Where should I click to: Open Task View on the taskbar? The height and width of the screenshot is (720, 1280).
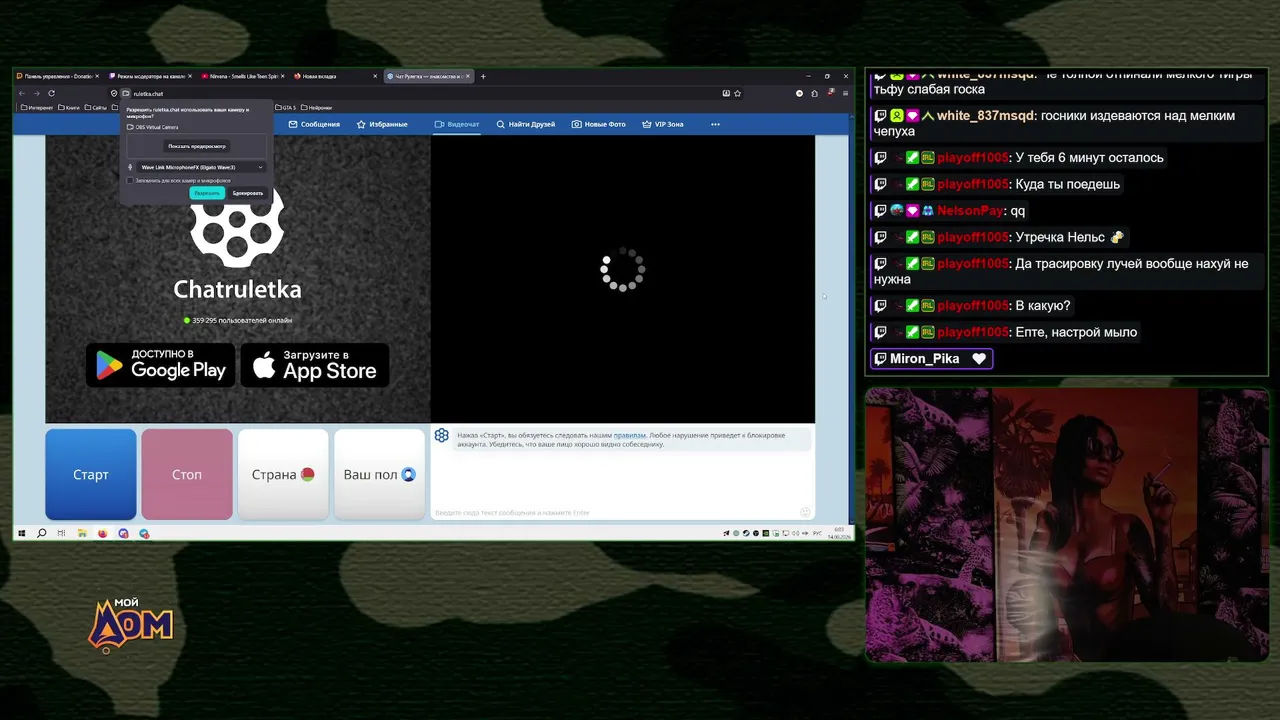62,533
